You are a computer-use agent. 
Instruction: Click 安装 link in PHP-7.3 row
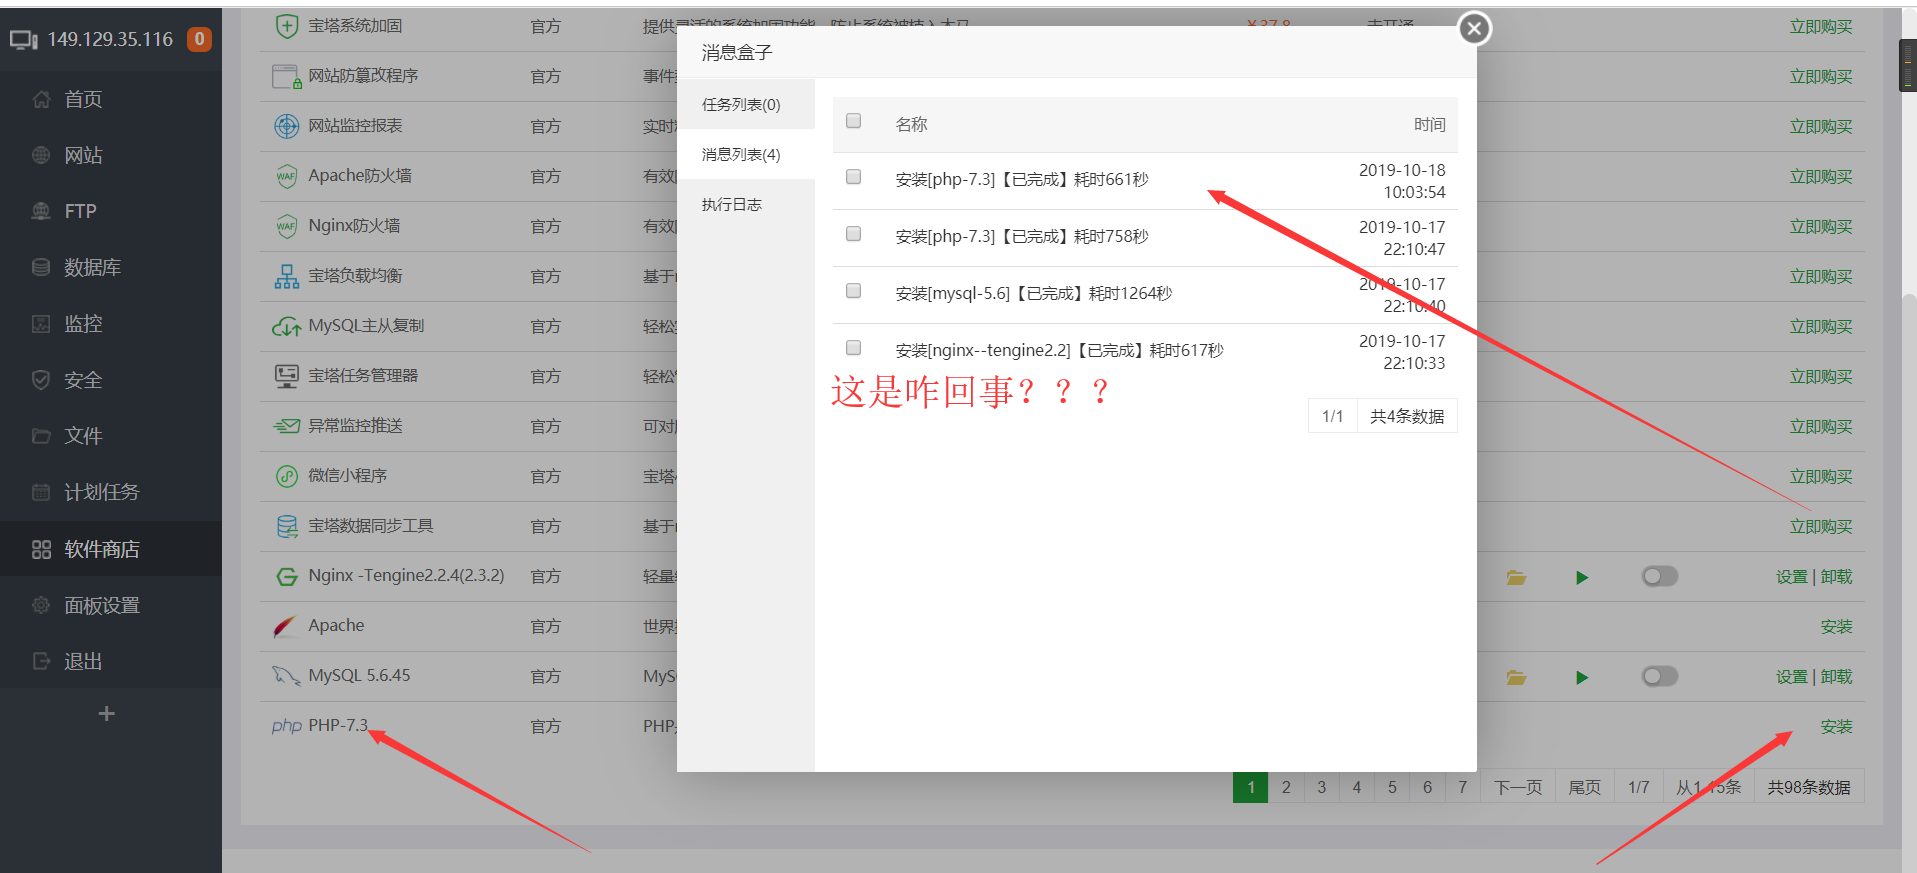click(1836, 727)
